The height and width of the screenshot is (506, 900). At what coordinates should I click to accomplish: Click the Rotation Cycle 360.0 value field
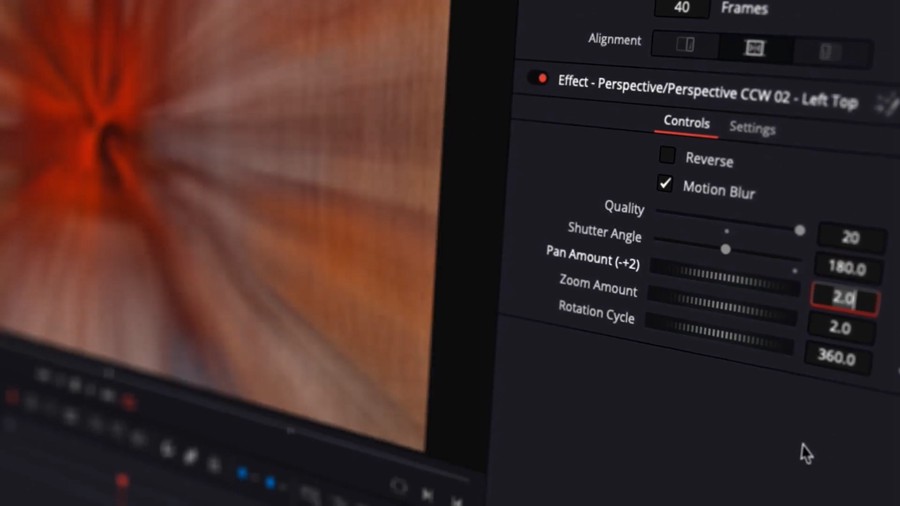836,356
